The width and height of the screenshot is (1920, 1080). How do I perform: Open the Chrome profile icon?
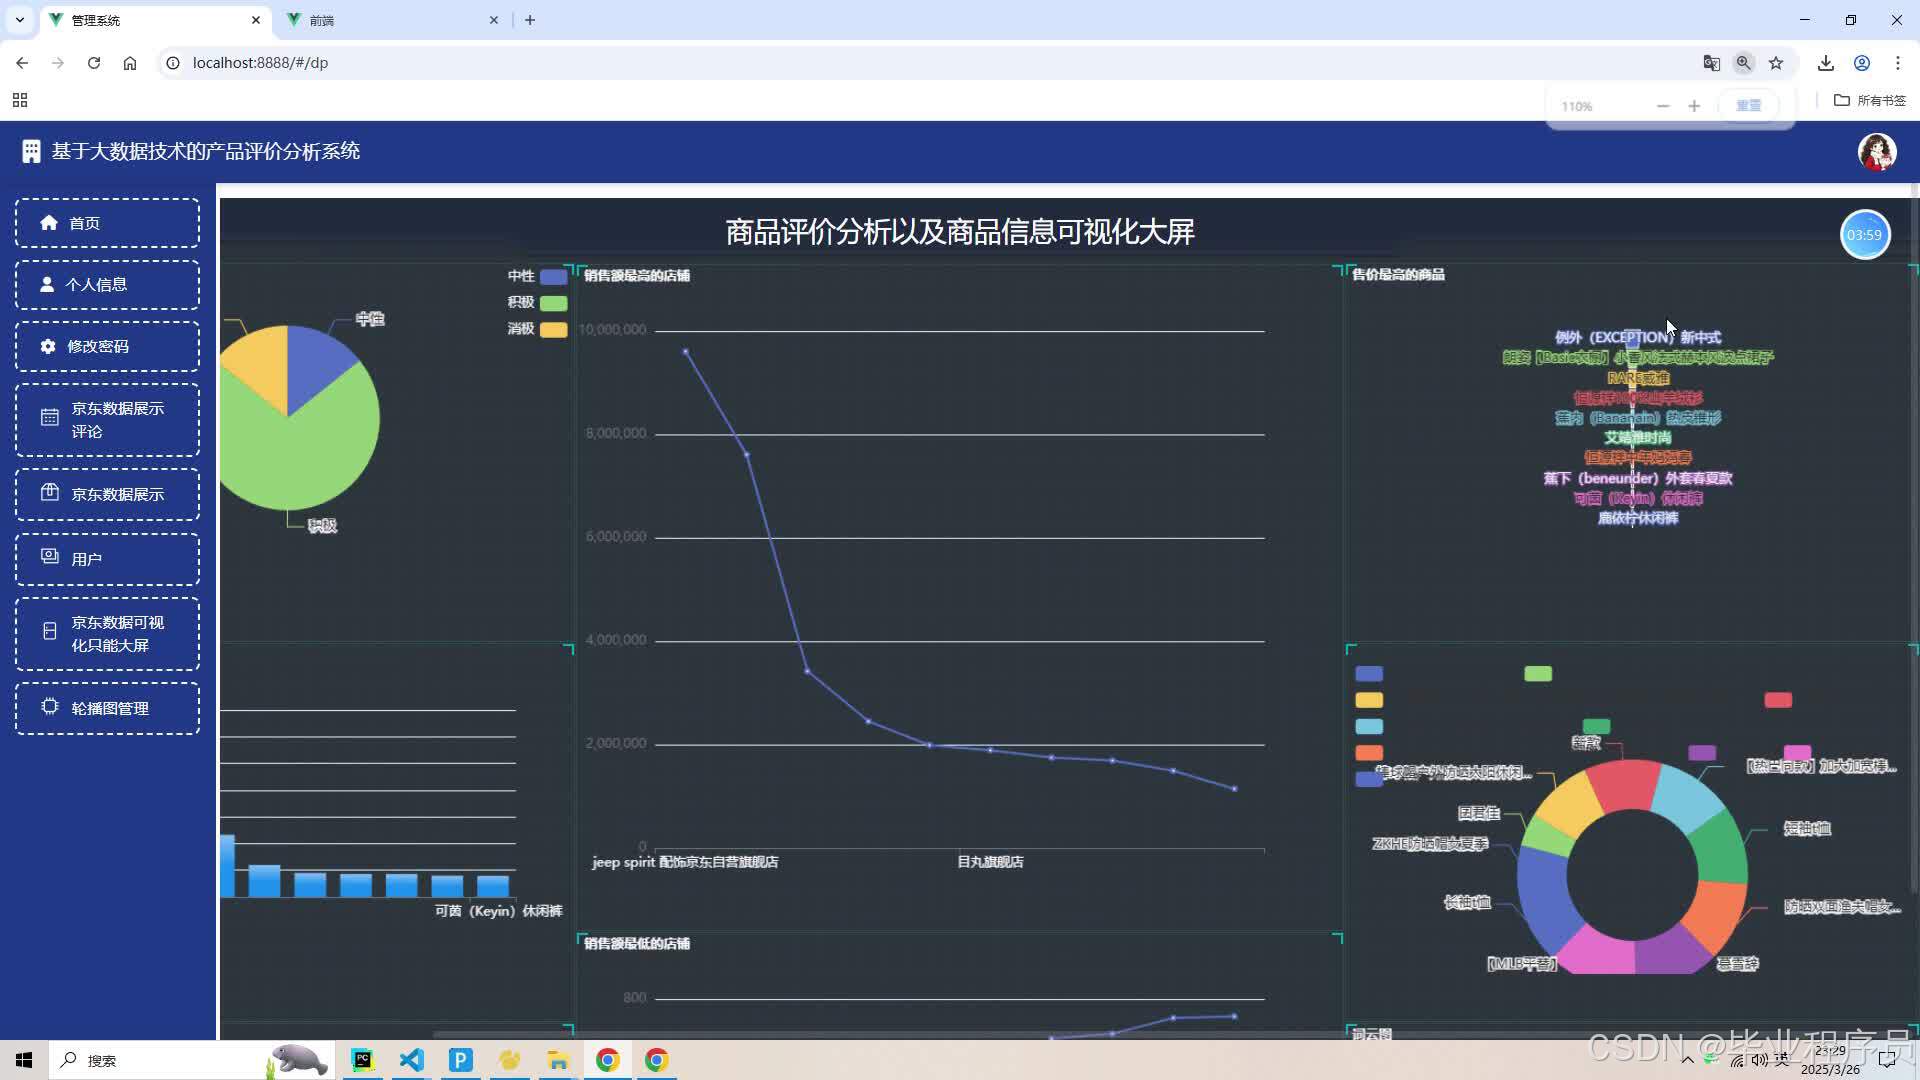pyautogui.click(x=1862, y=63)
